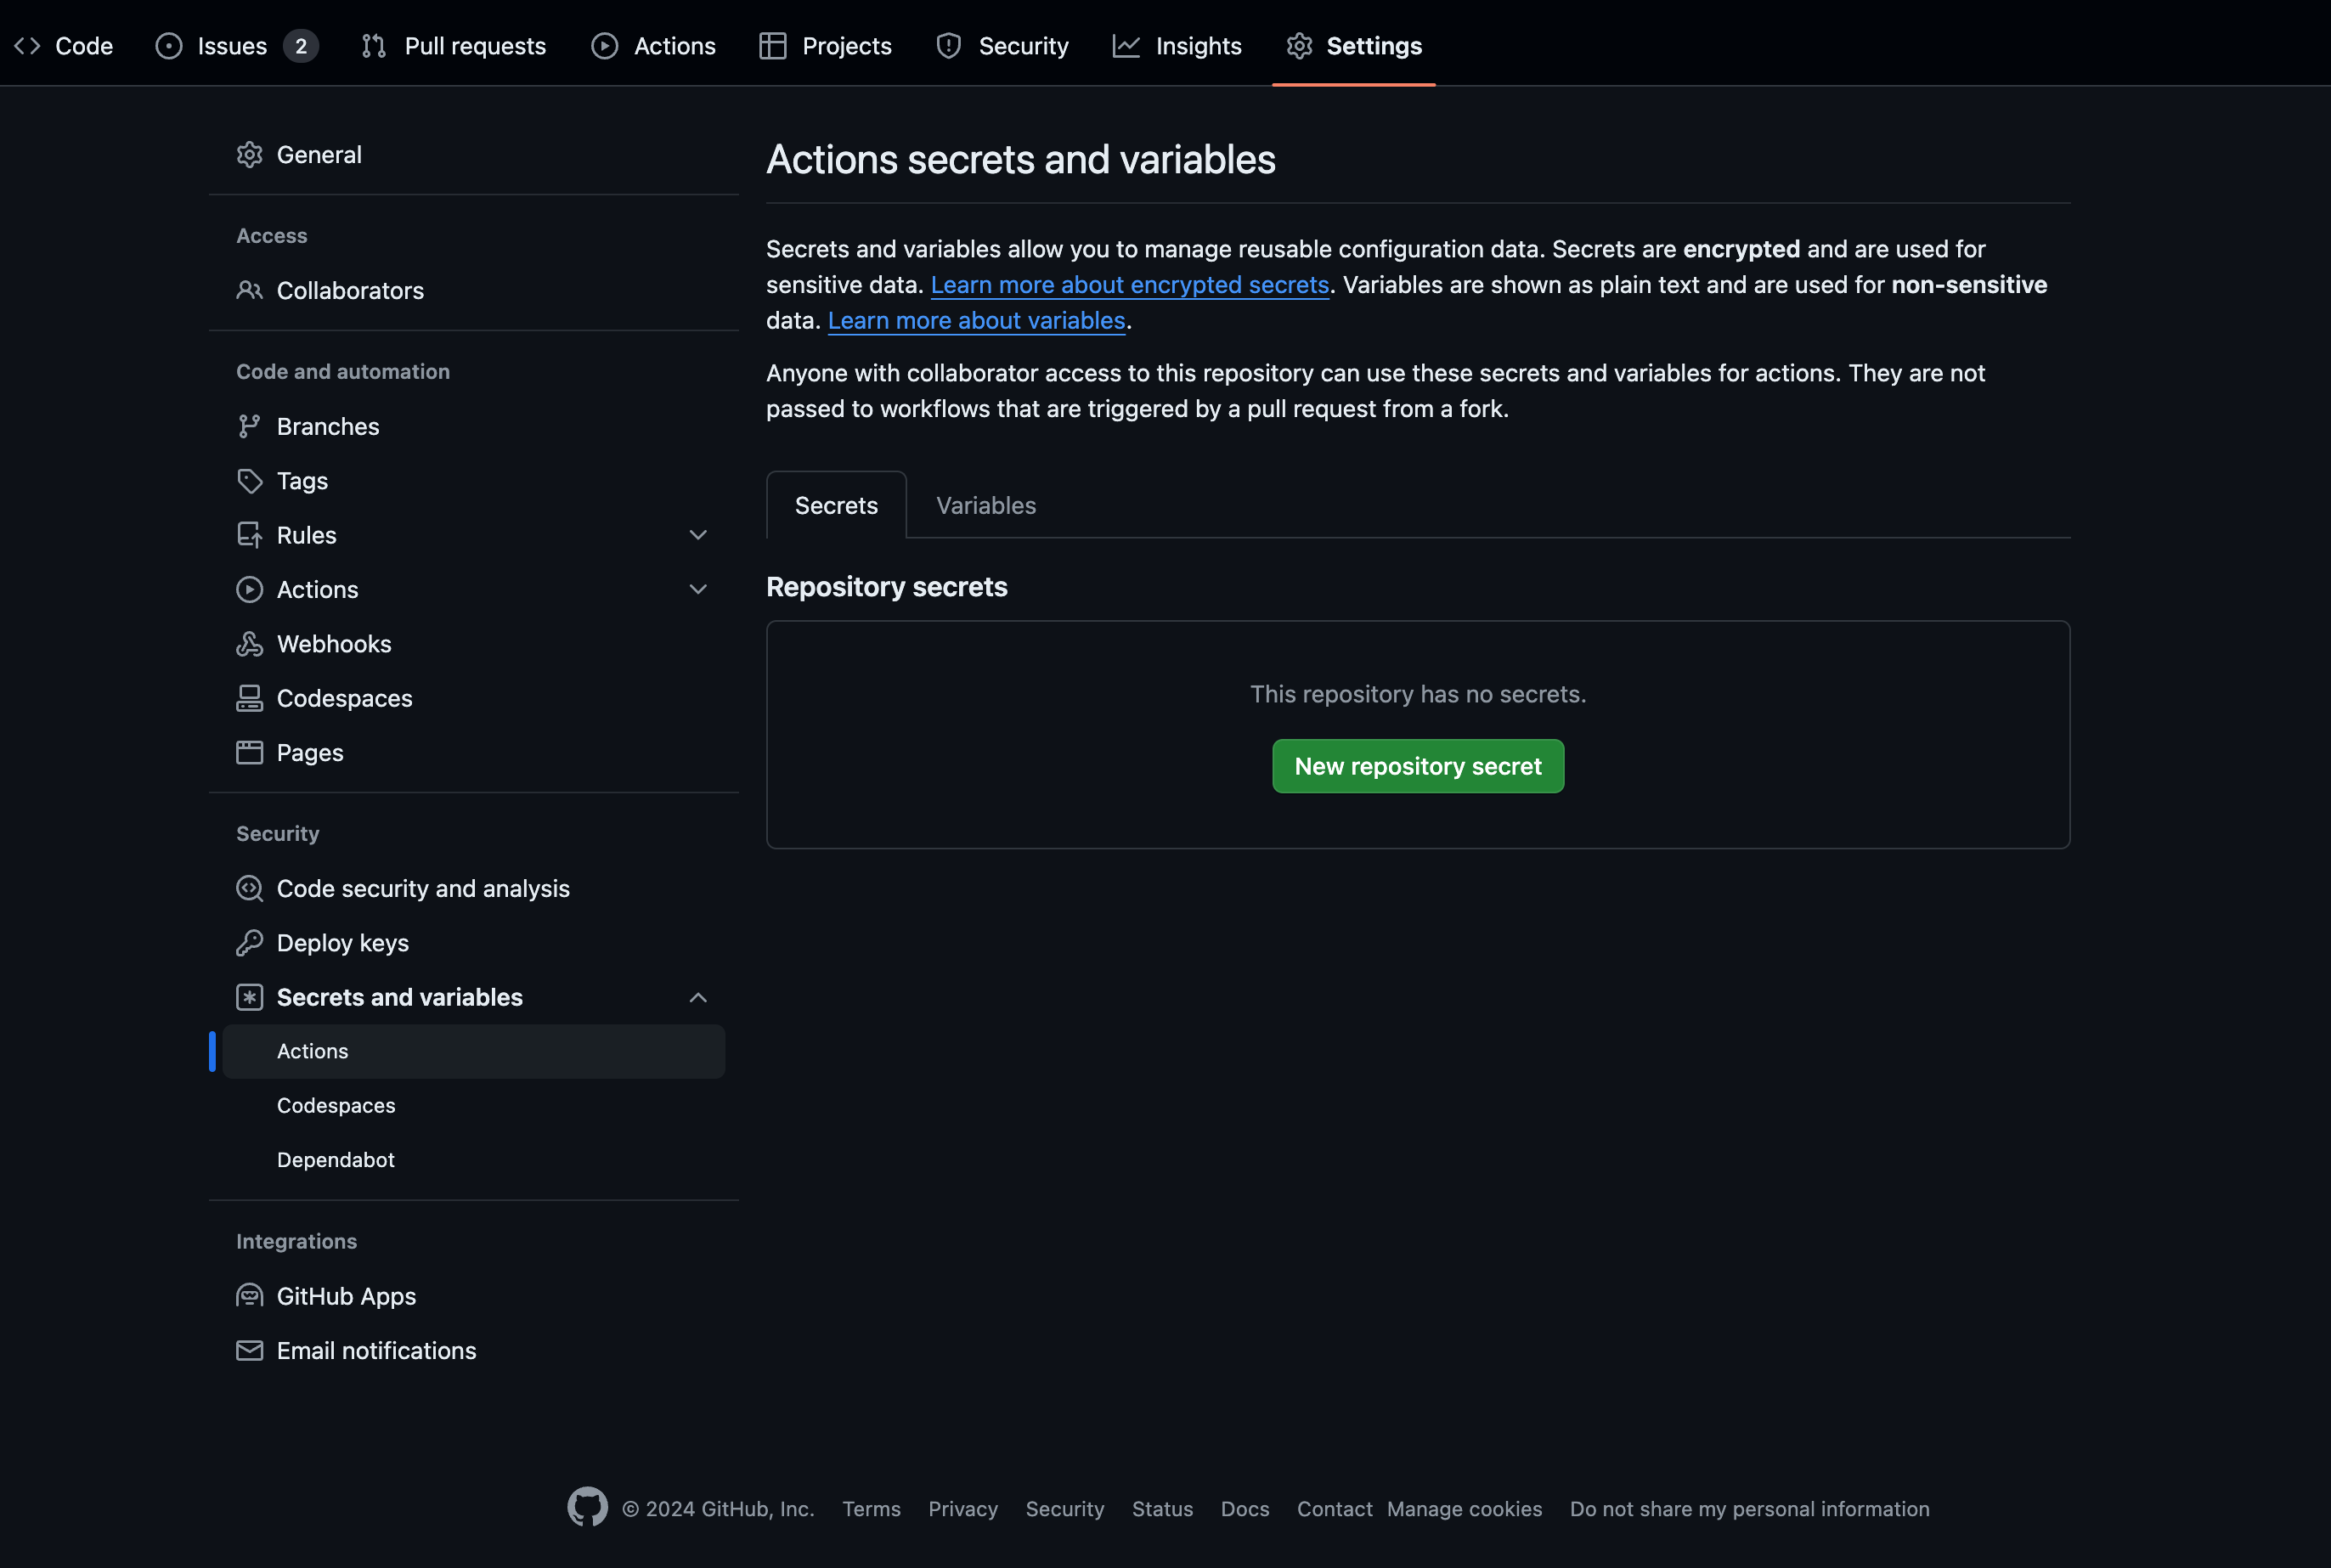Viewport: 2331px width, 1568px height.
Task: Open Learn more about variables link
Action: [x=976, y=321]
